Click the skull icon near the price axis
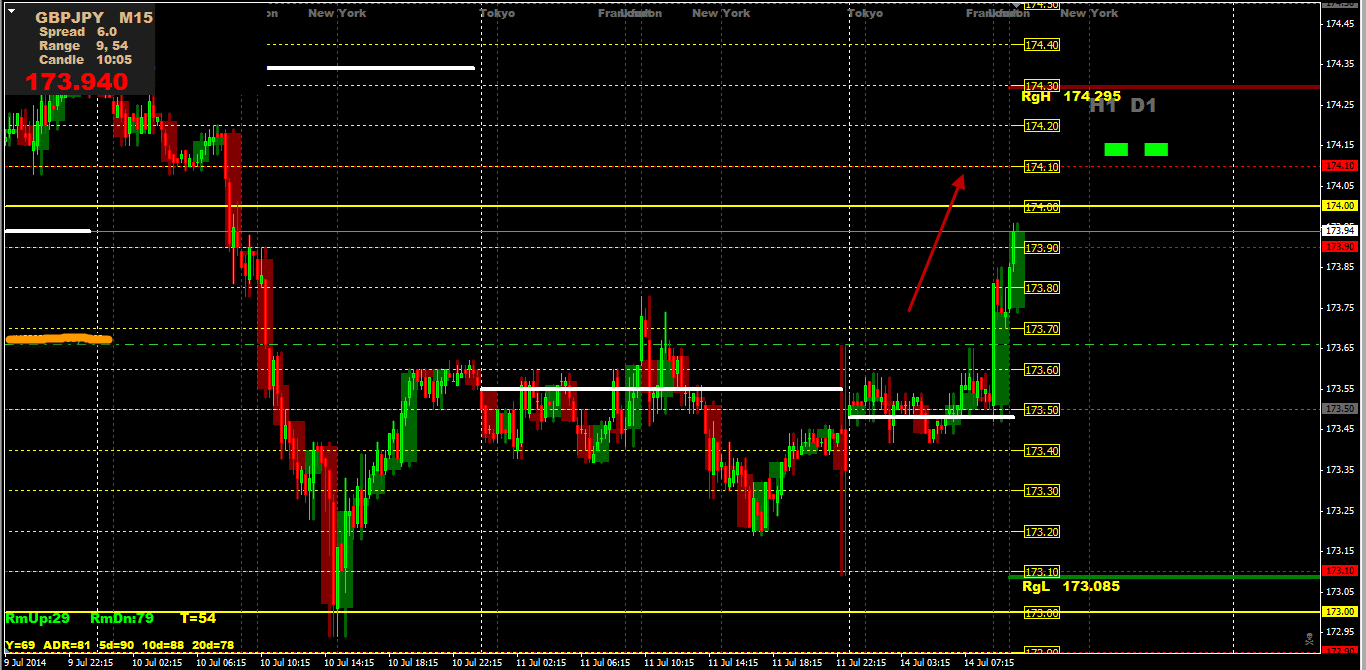Image resolution: width=1366 pixels, height=670 pixels. click(x=1310, y=637)
